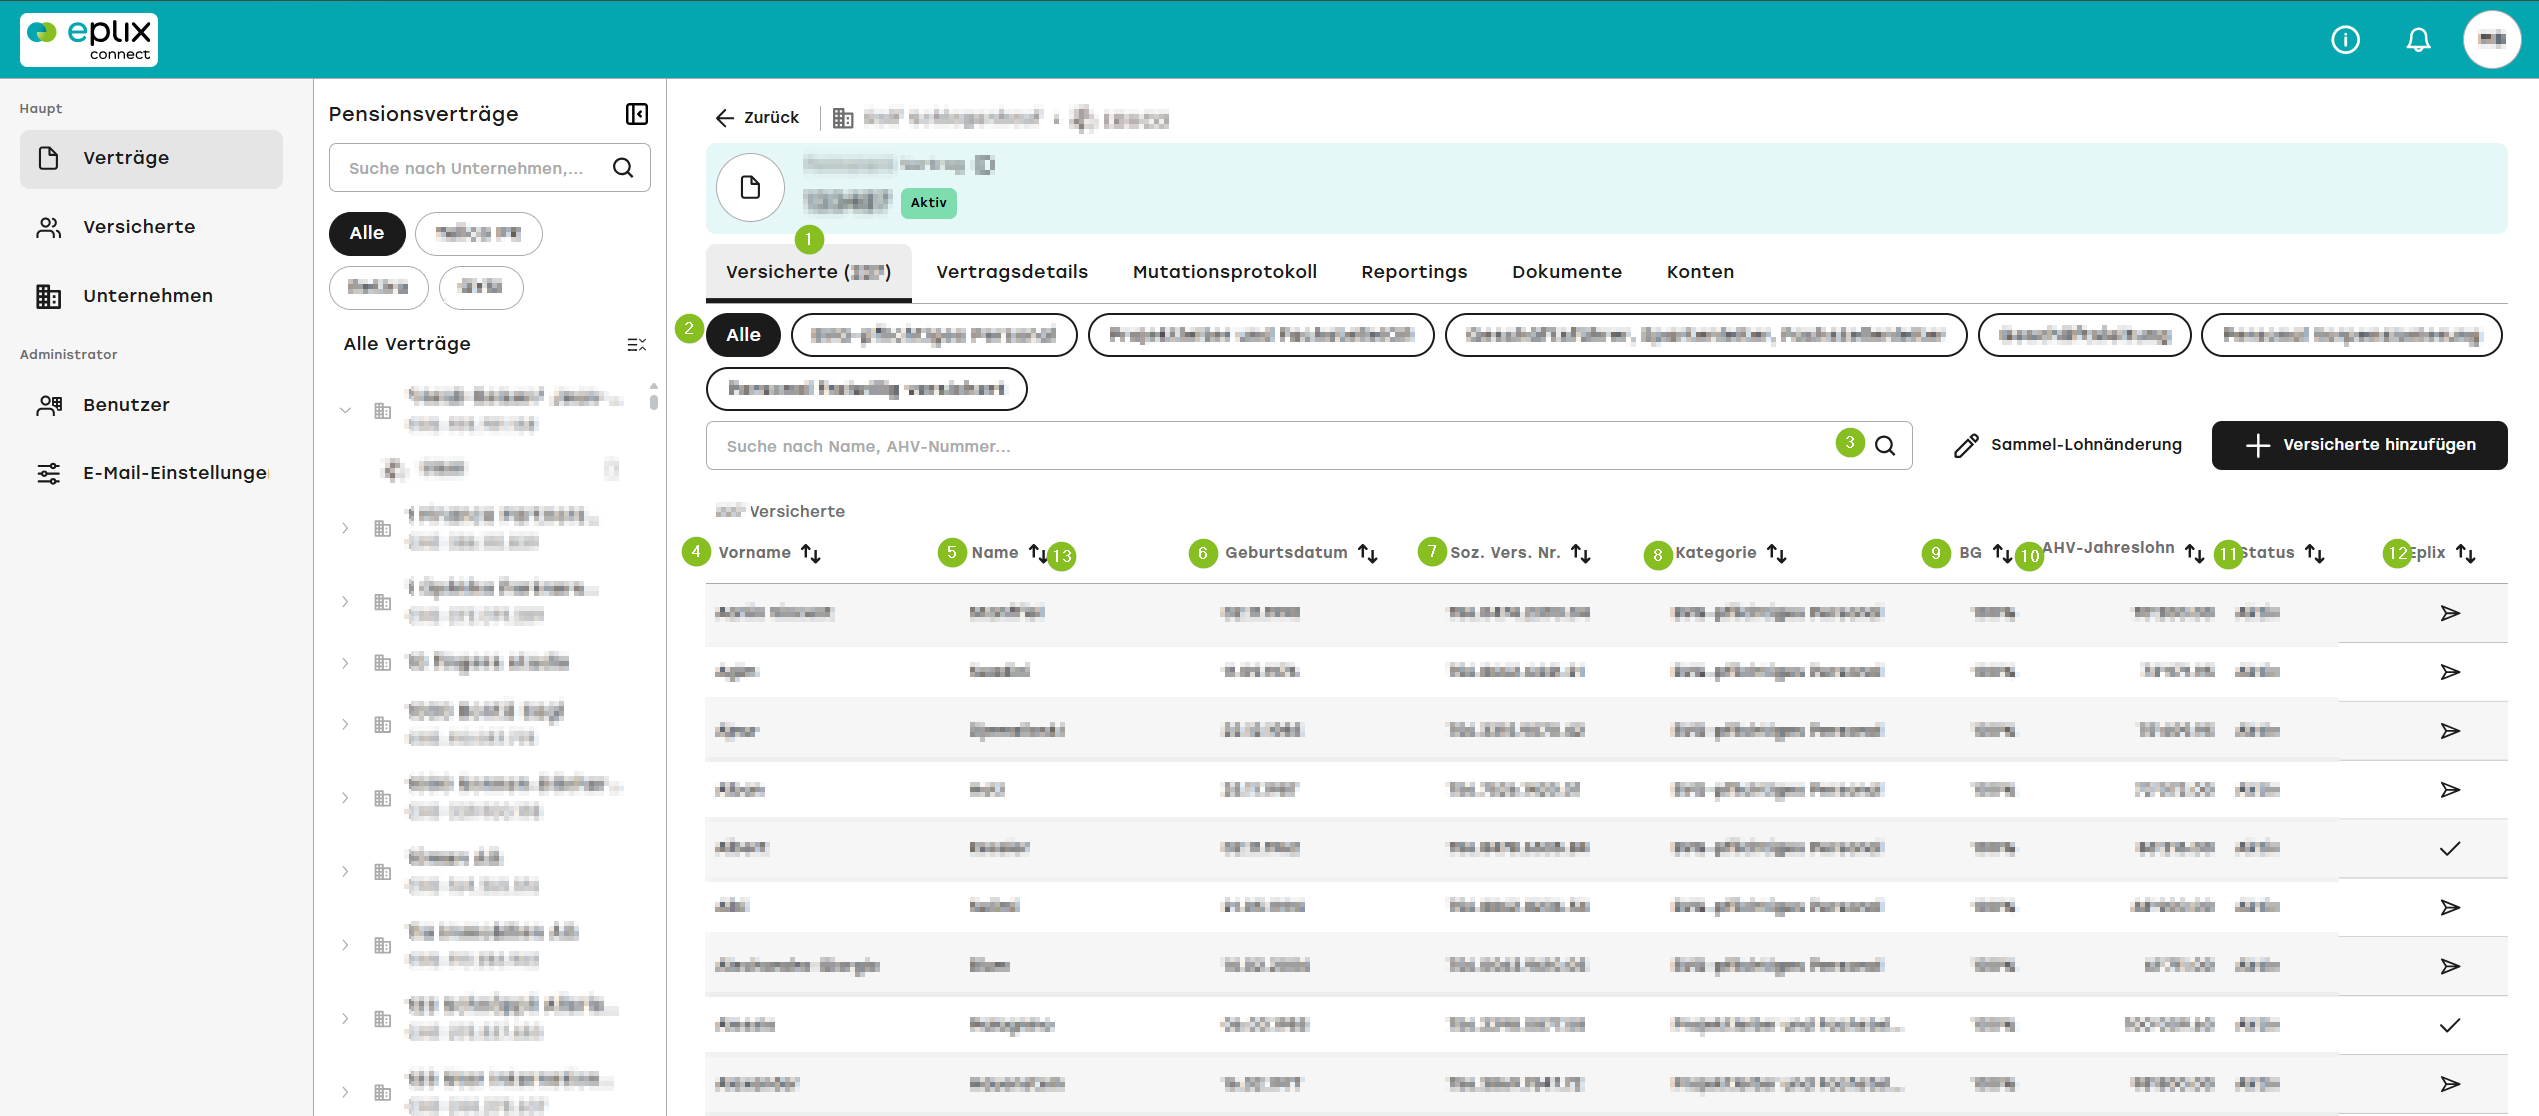Click the eplix connect logo
The width and height of the screenshot is (2539, 1116).
[89, 39]
